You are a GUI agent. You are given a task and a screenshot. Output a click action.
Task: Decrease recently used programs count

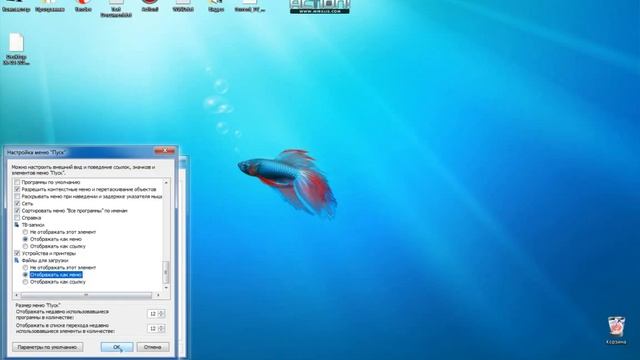(161, 316)
